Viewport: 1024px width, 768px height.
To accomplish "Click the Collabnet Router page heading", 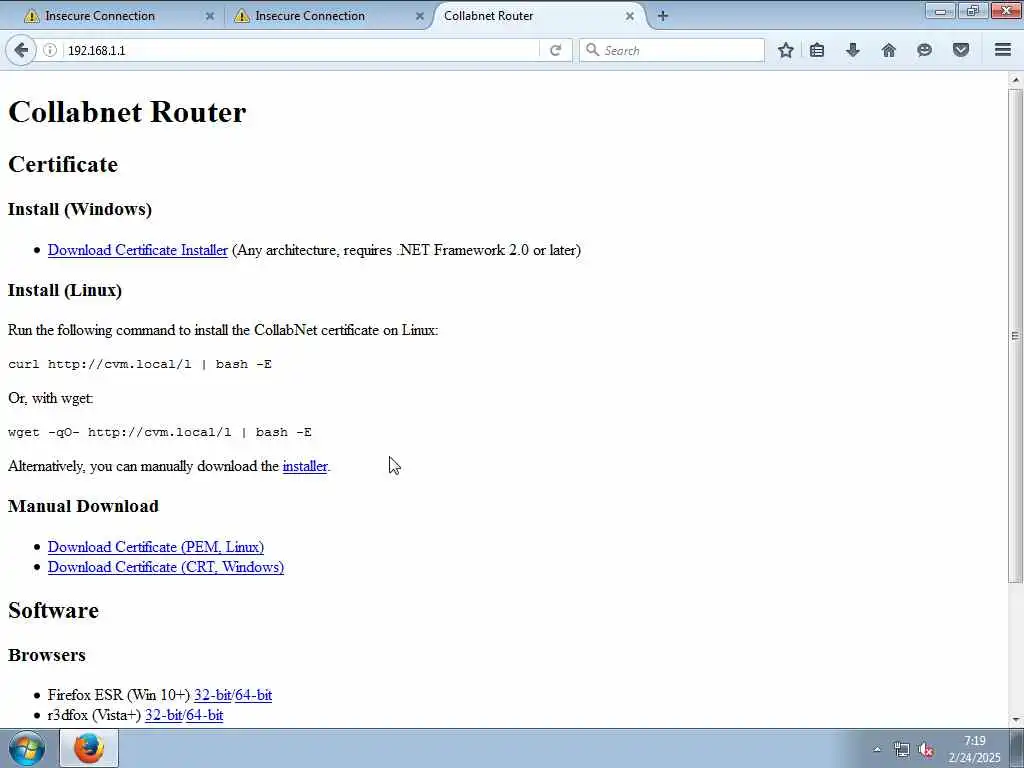I will pos(127,112).
